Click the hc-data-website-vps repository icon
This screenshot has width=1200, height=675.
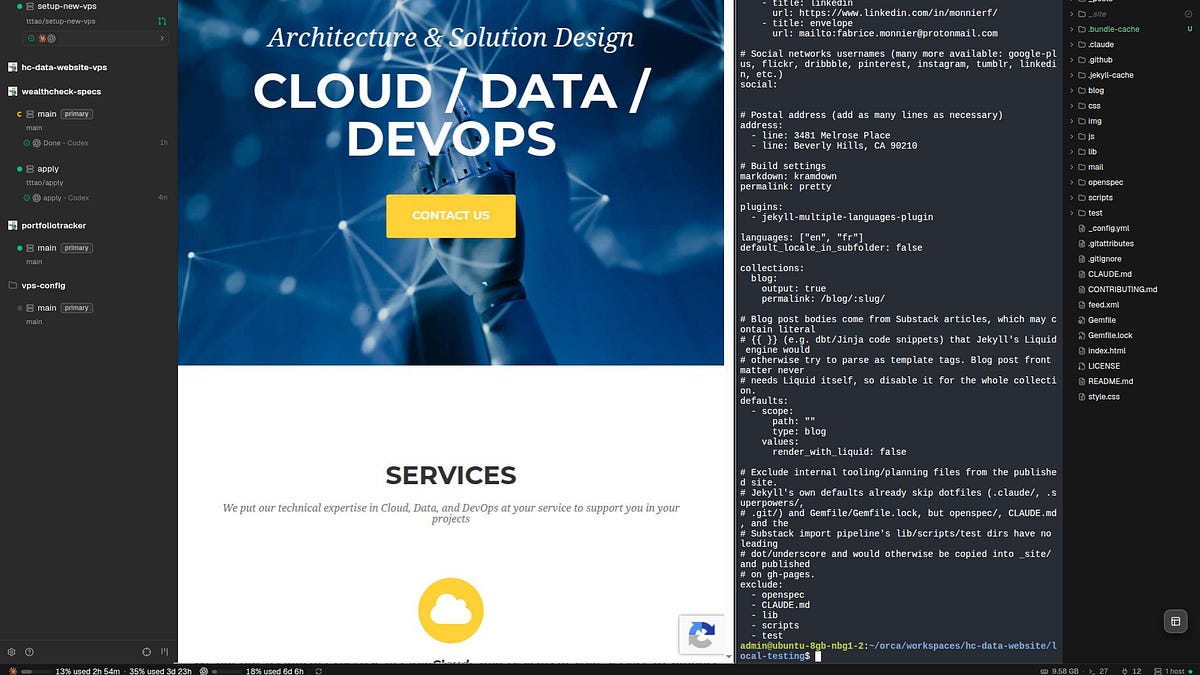12,66
